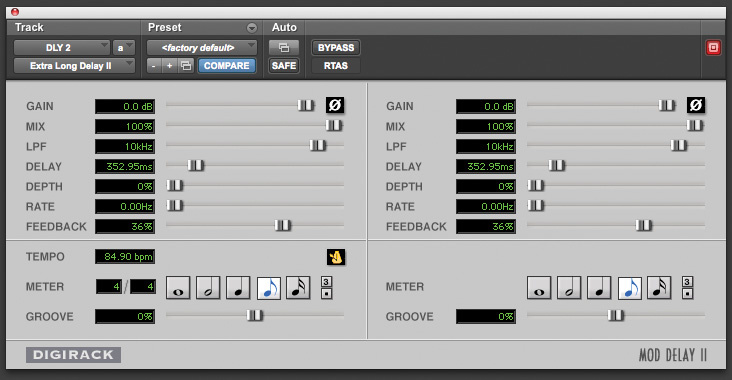Toggle dotted modifier in right meter
Screen dimensions: 732x380
687,294
